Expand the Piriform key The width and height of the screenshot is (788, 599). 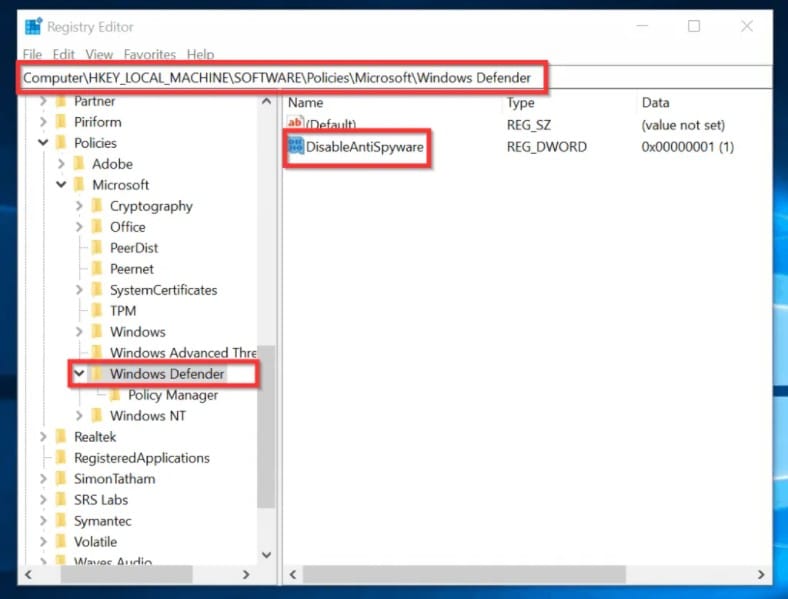pos(43,122)
